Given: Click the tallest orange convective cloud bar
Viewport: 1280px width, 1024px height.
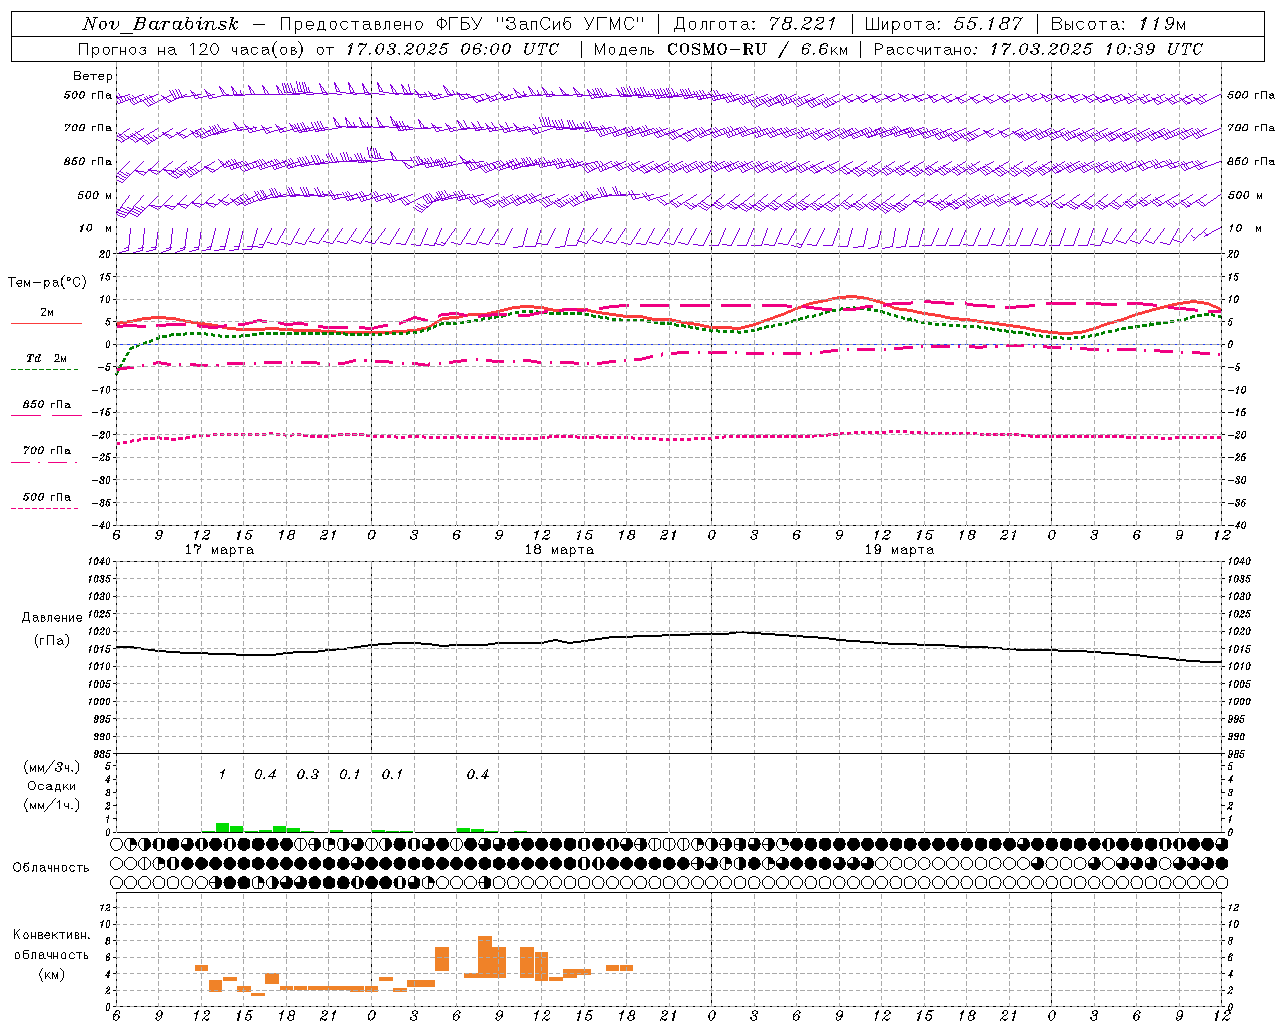Looking at the screenshot, I should 485,957.
